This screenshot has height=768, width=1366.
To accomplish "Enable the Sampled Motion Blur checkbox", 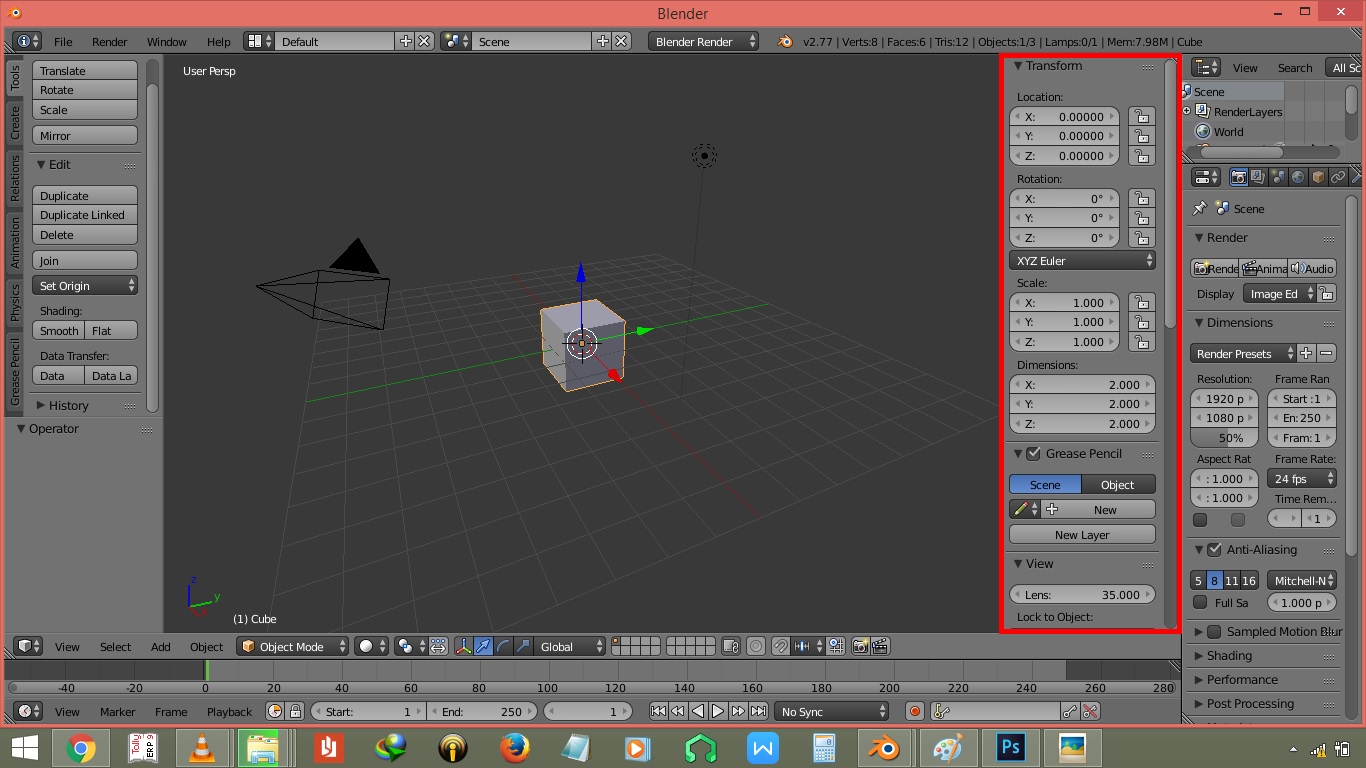I will (1214, 631).
